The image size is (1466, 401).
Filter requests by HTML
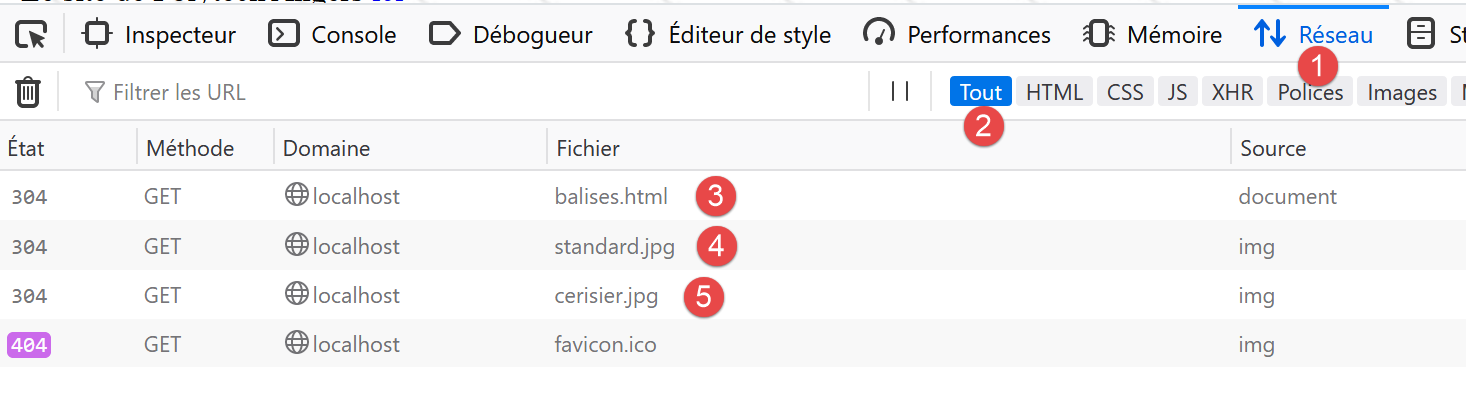(x=1054, y=92)
